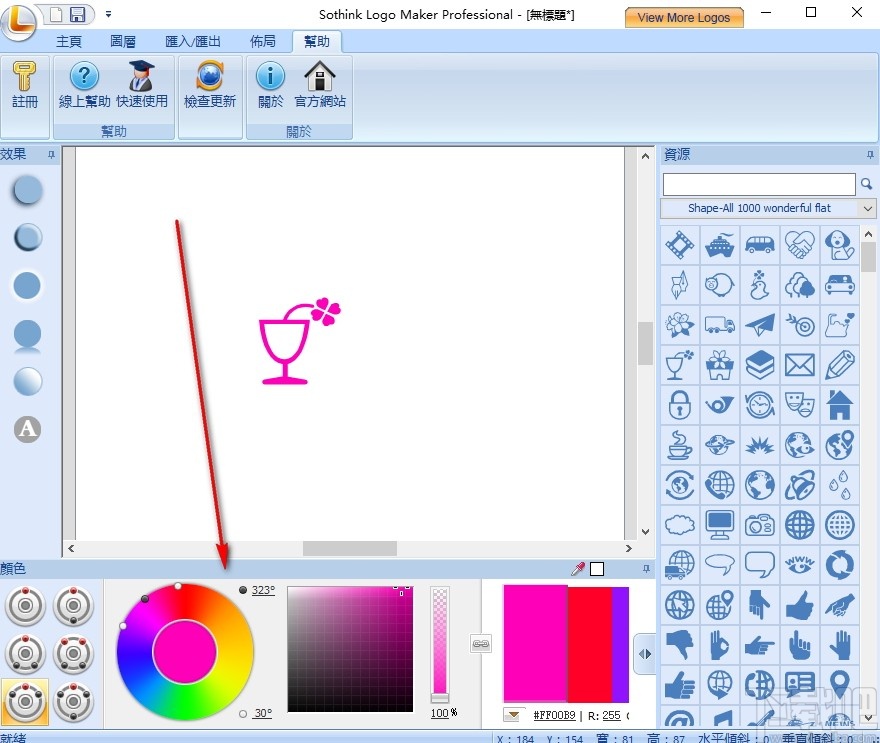Select the 323° hue radio button

point(240,590)
